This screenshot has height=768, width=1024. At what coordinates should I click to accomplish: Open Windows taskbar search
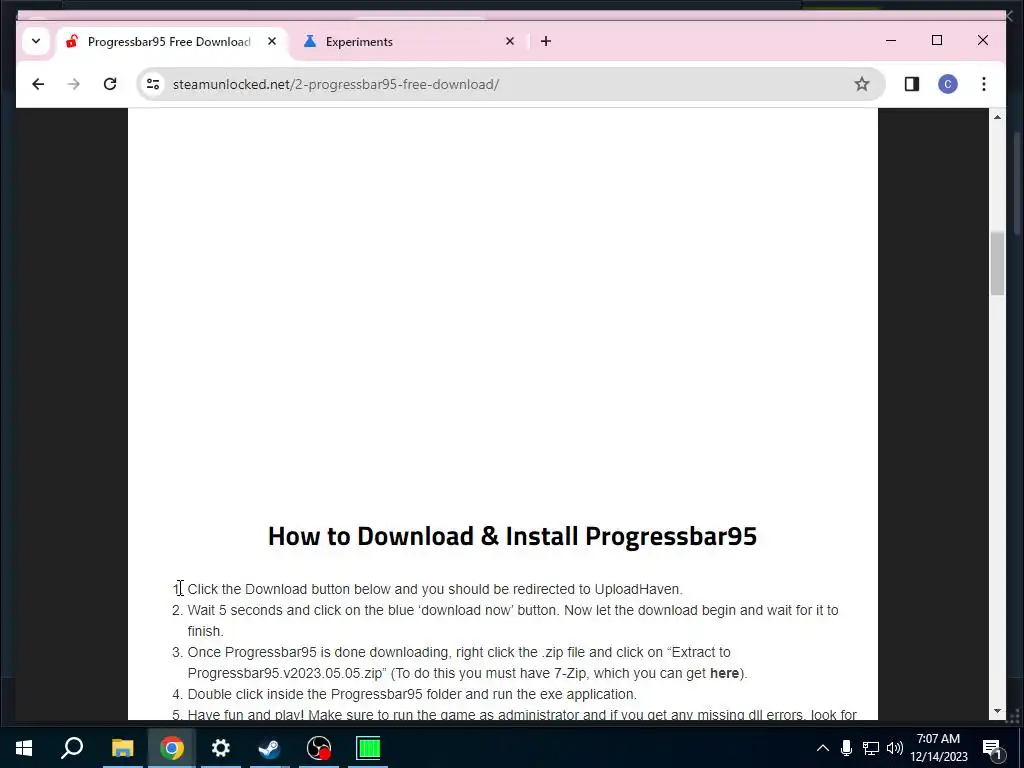72,748
